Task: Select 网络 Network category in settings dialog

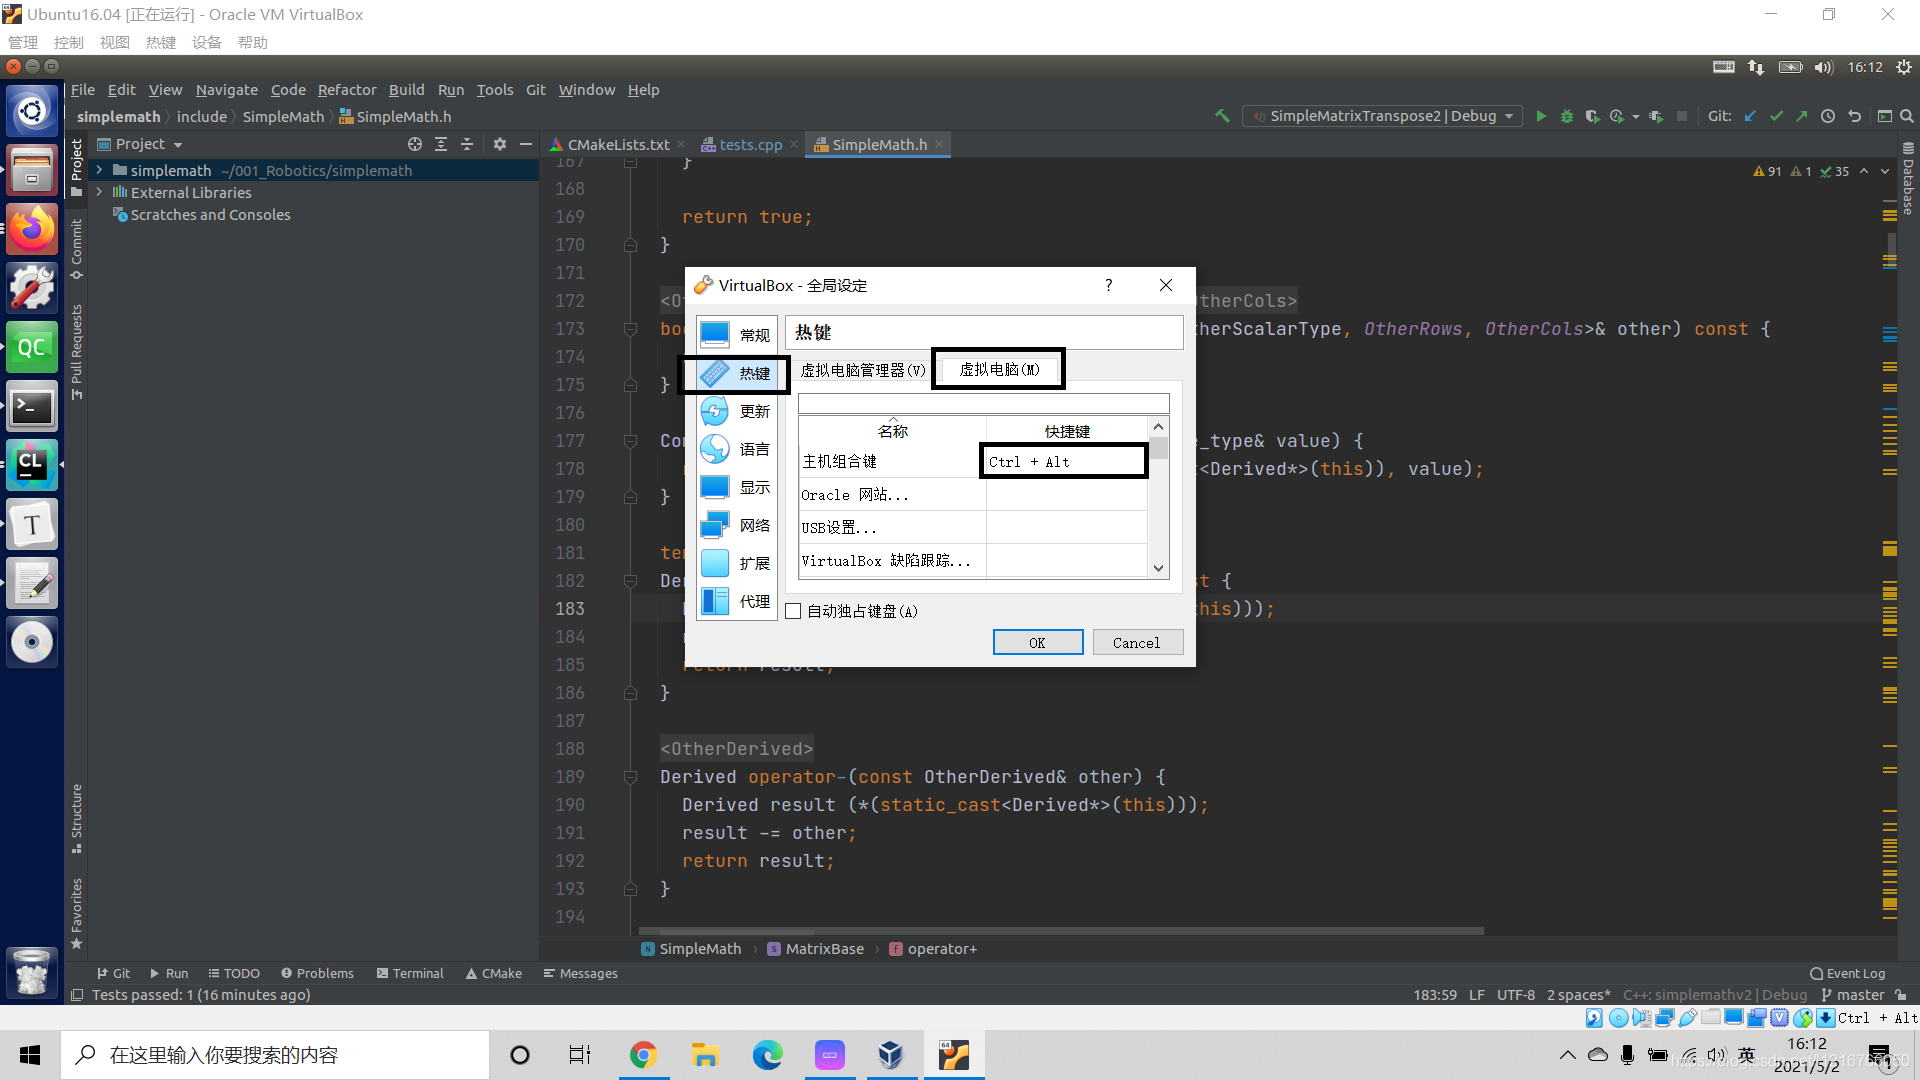Action: [x=736, y=525]
